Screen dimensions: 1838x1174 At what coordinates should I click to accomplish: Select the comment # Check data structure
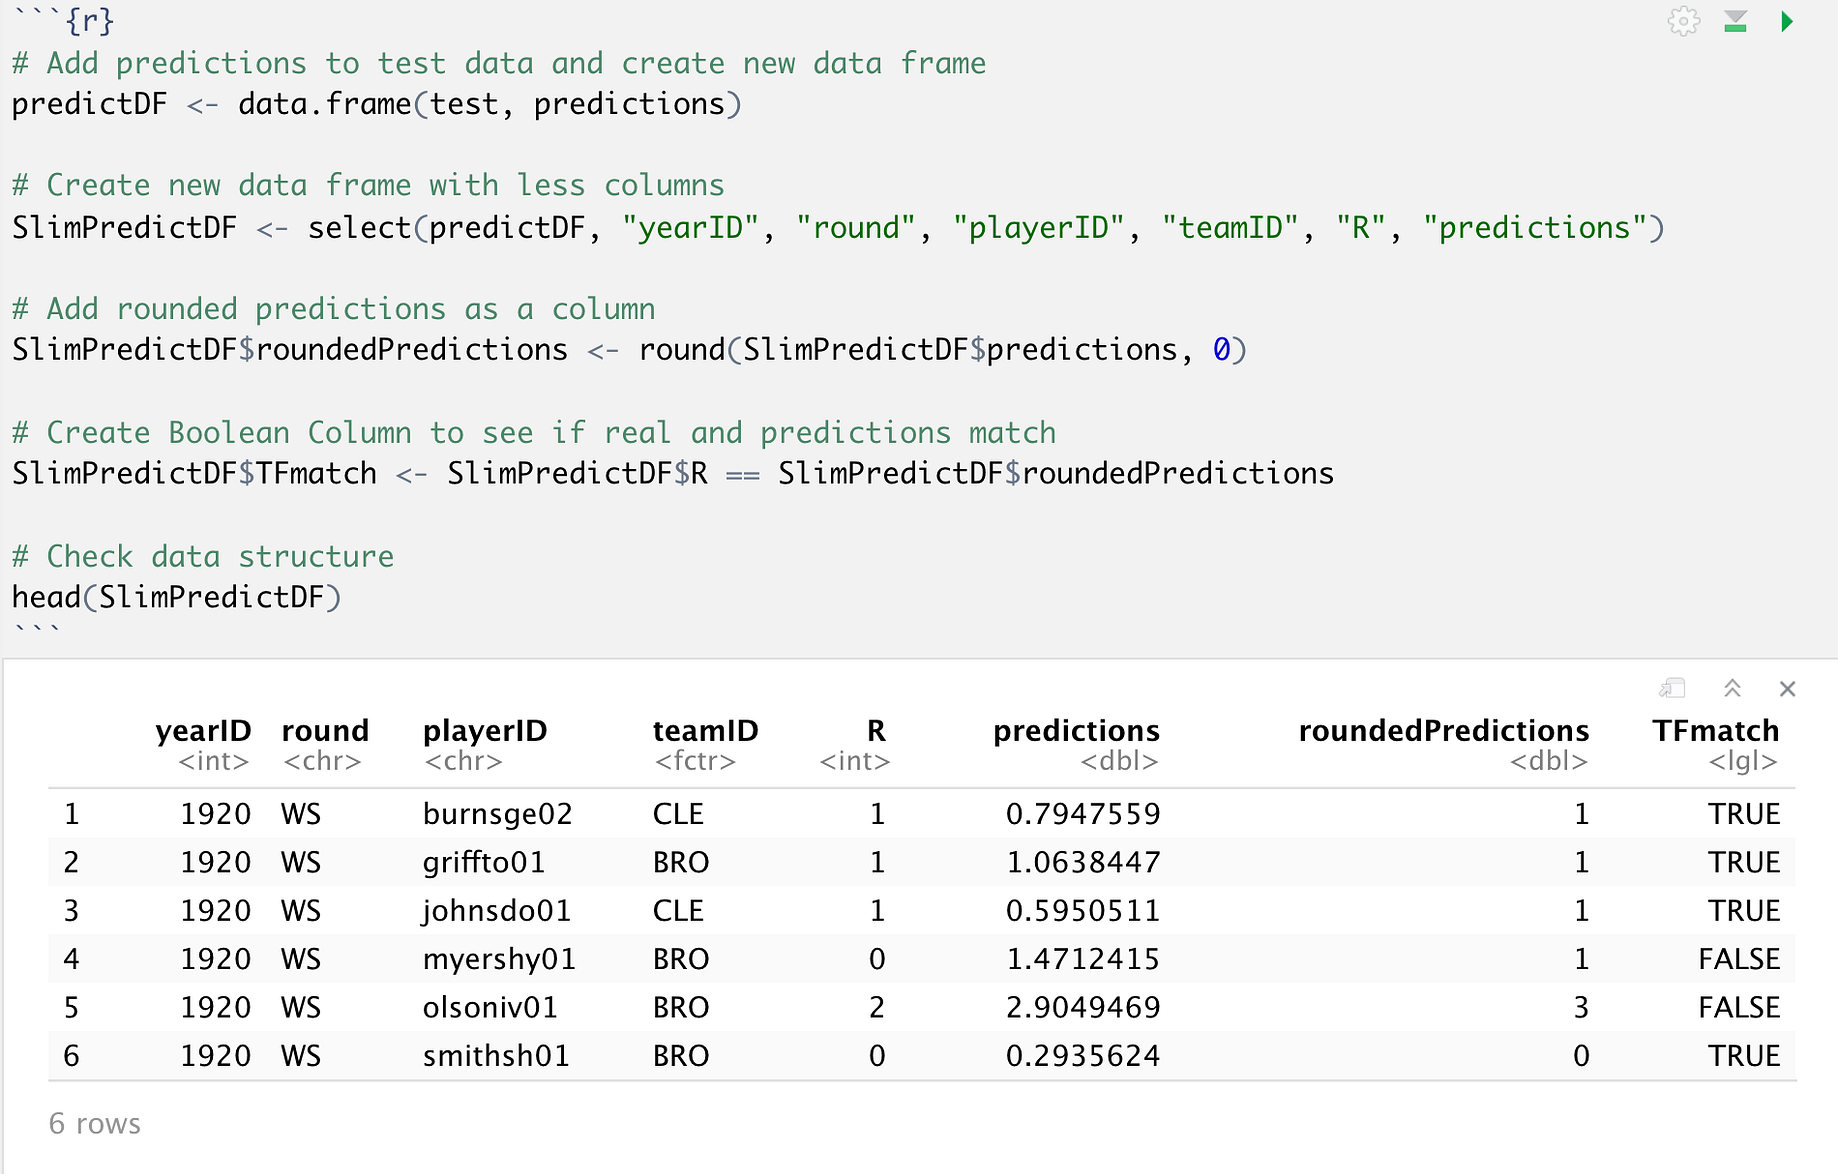[202, 556]
